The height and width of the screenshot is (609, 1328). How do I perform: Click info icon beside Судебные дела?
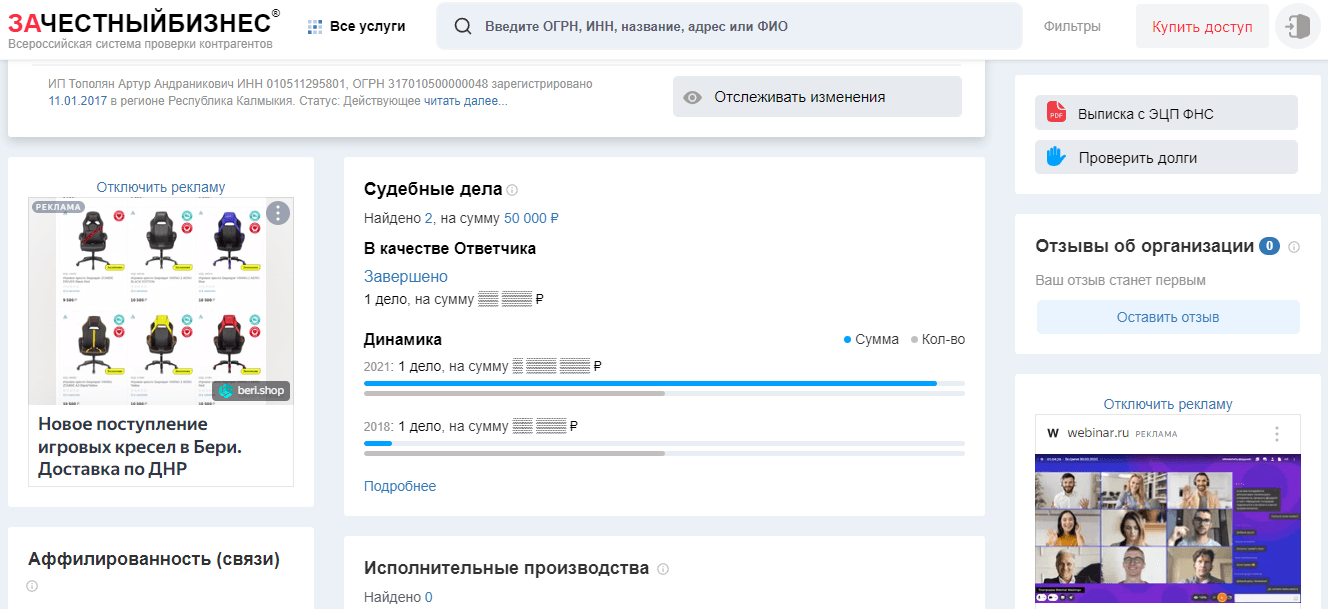click(x=513, y=190)
